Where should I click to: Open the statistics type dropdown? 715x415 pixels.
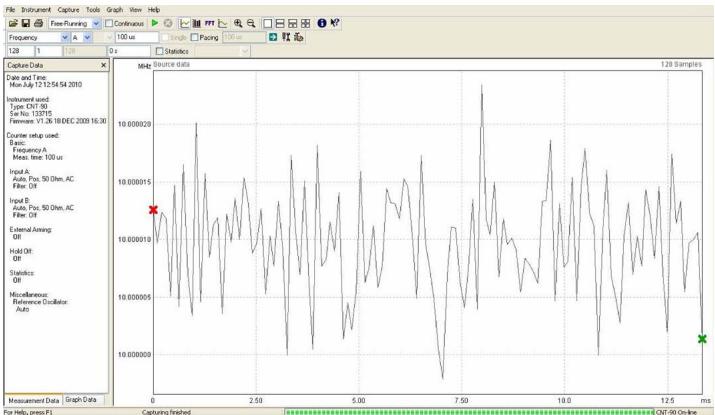[x=245, y=51]
